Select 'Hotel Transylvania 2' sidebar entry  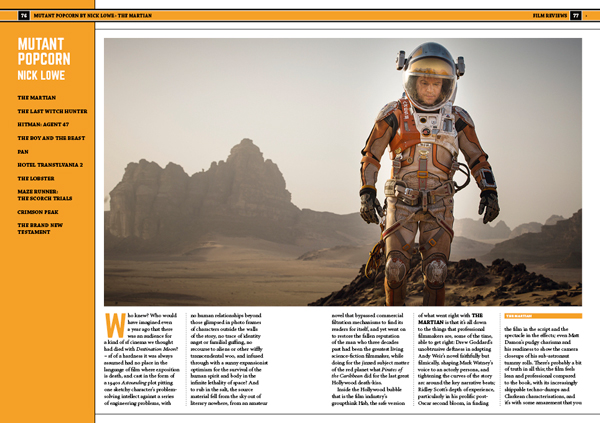tap(50, 165)
